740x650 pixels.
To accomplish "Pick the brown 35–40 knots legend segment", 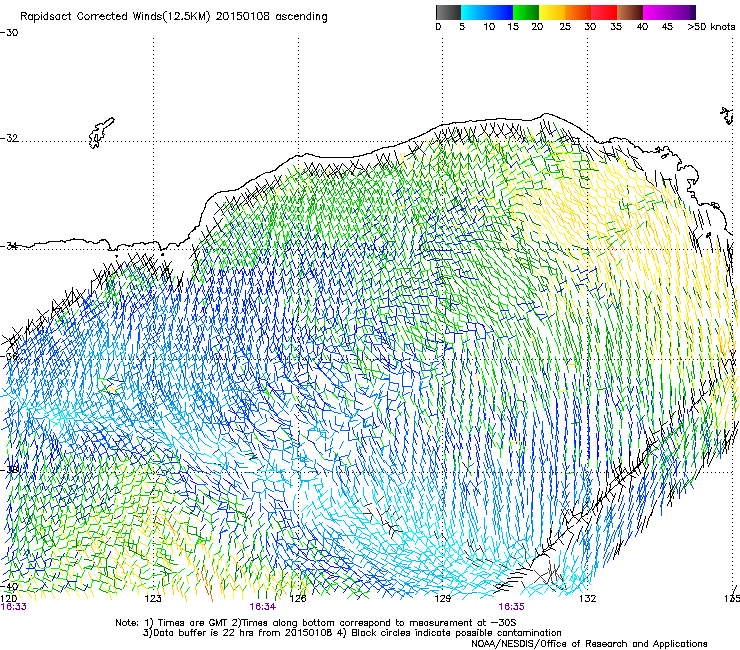I will tap(630, 12).
